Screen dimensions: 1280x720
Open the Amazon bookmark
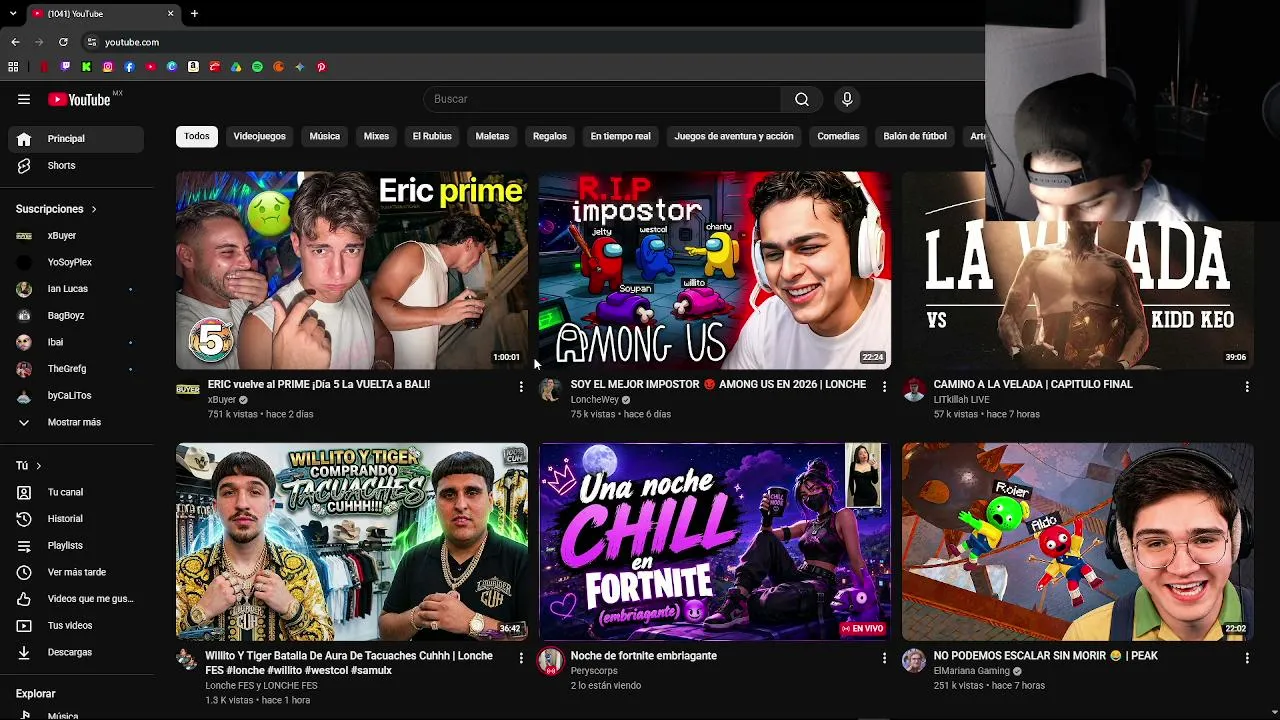[193, 67]
